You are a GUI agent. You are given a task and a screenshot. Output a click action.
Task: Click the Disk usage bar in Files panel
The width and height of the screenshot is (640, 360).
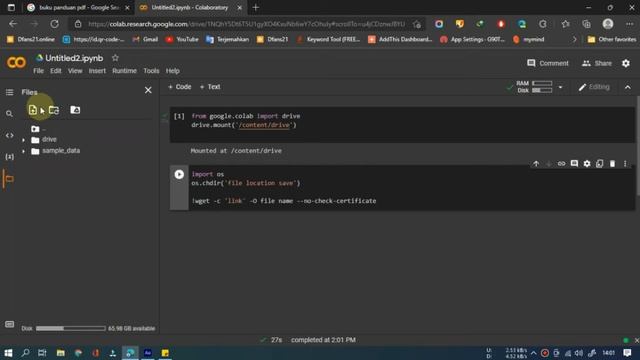pyautogui.click(x=71, y=328)
